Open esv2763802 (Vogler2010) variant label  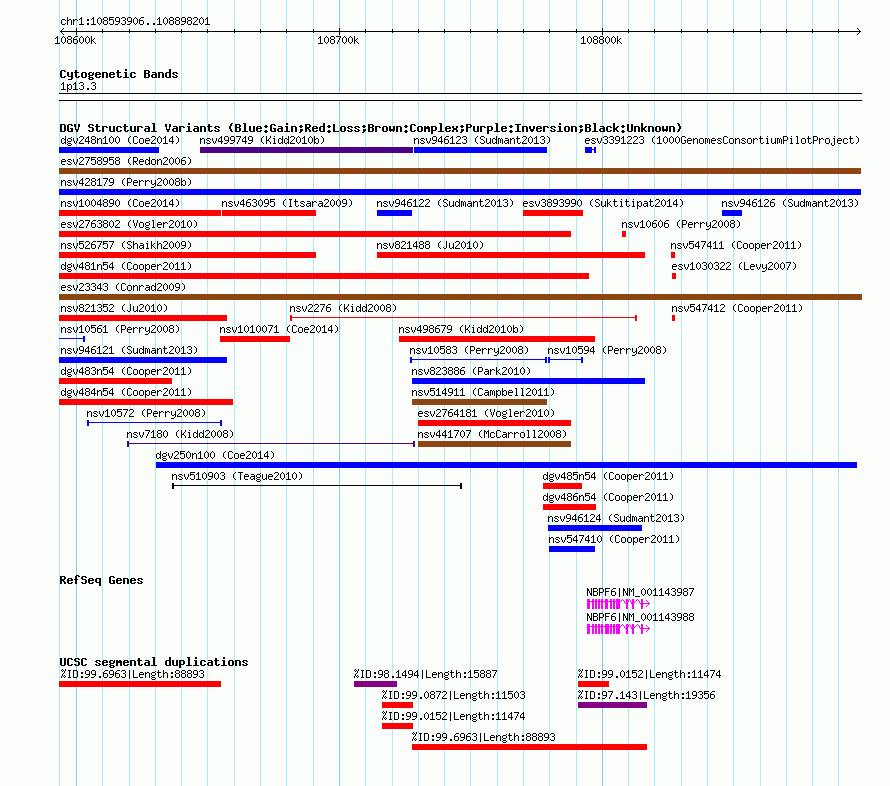coord(129,224)
